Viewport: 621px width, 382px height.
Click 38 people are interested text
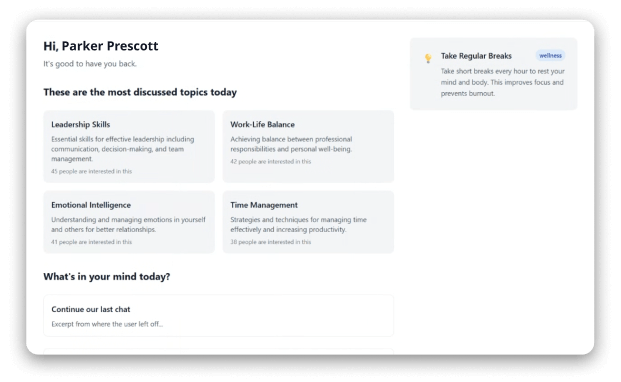pos(270,242)
